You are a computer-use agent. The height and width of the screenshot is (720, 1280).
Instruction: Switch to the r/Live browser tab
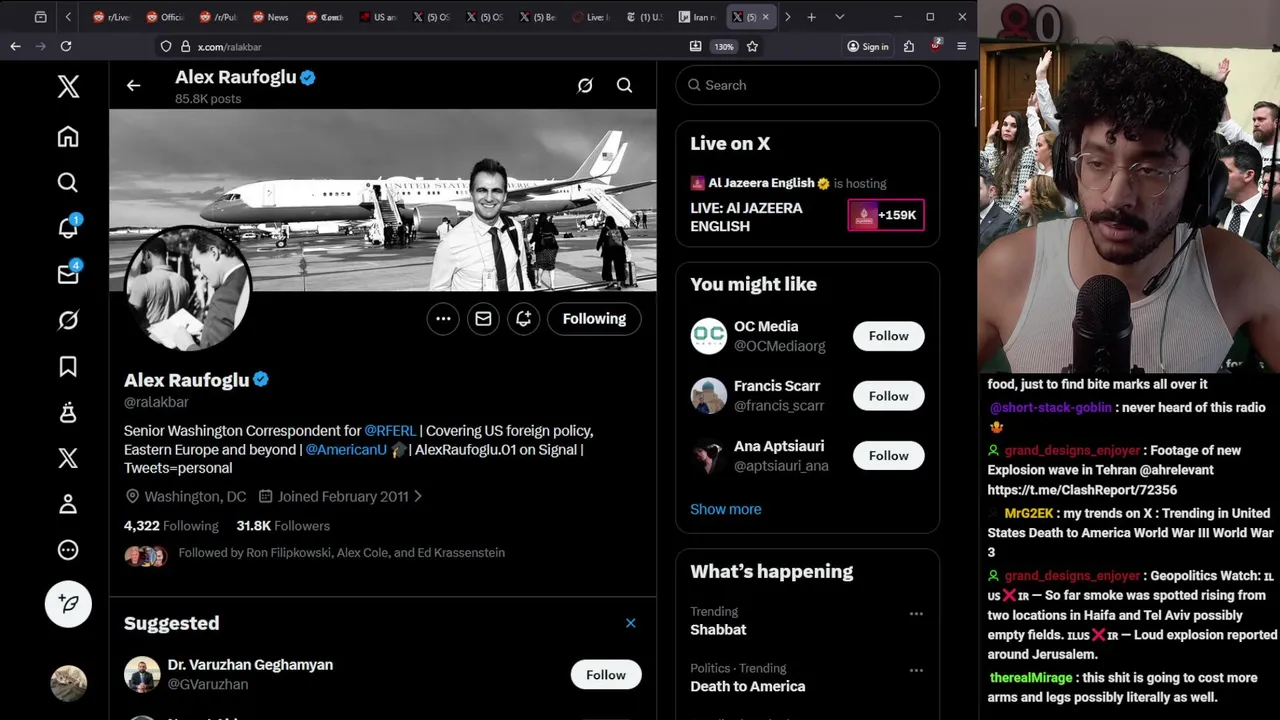(x=112, y=17)
